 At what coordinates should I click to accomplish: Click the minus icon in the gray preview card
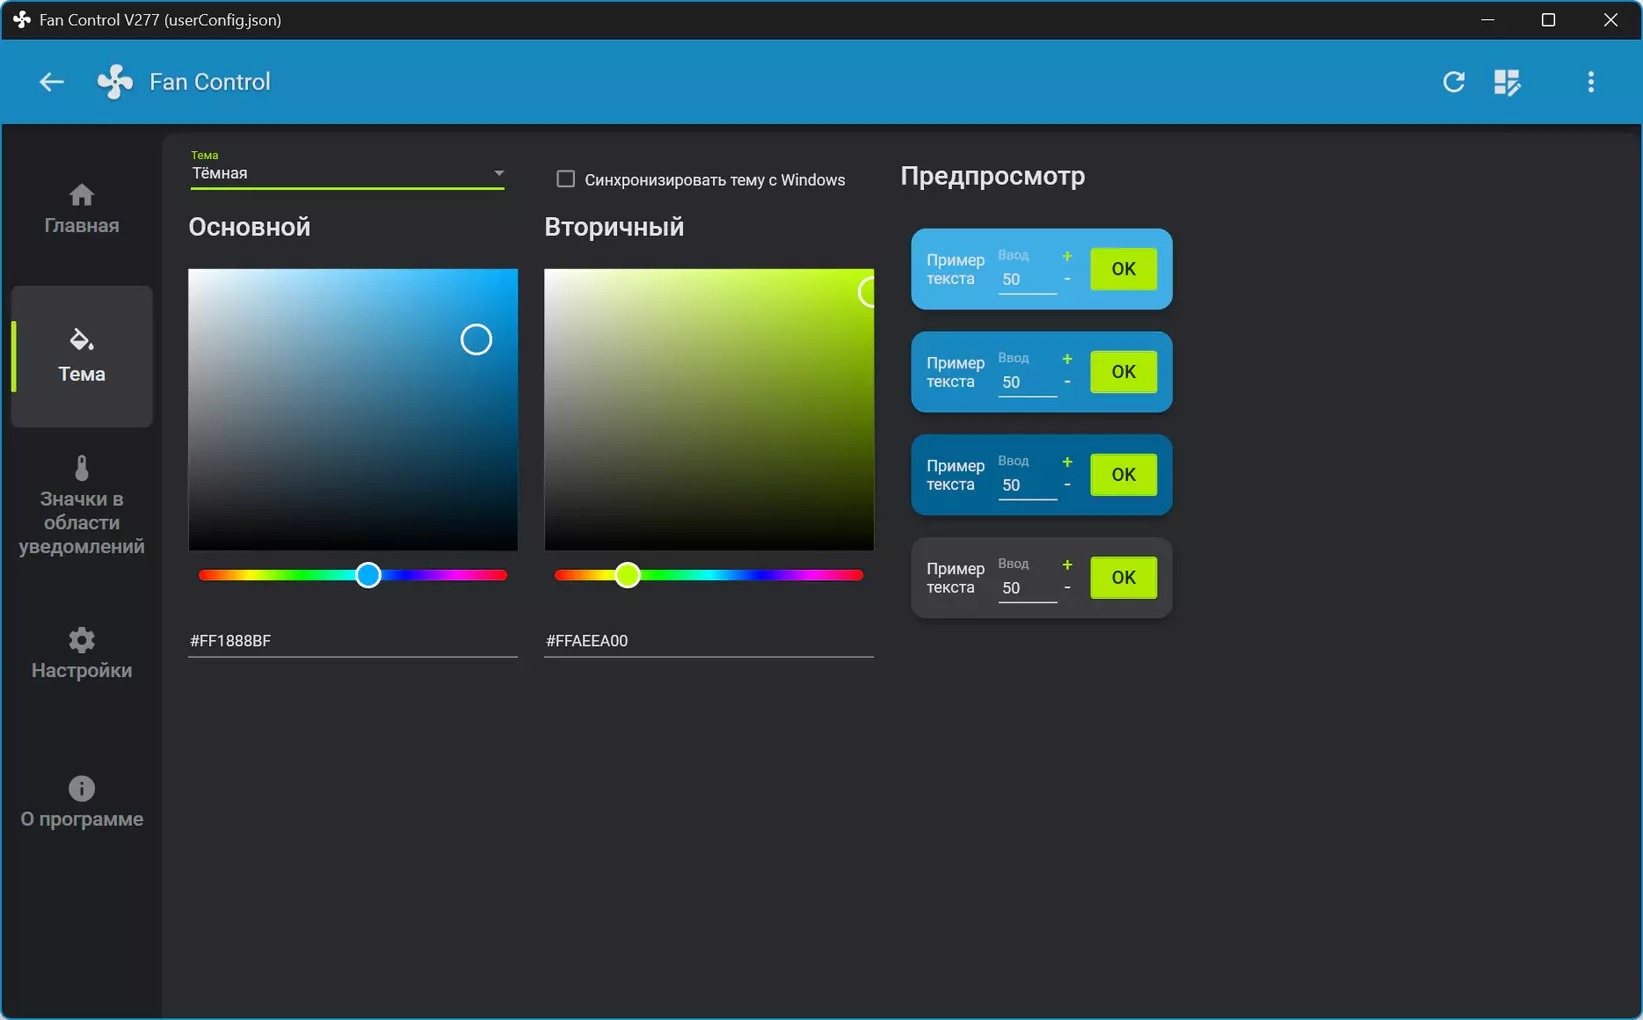1067,588
